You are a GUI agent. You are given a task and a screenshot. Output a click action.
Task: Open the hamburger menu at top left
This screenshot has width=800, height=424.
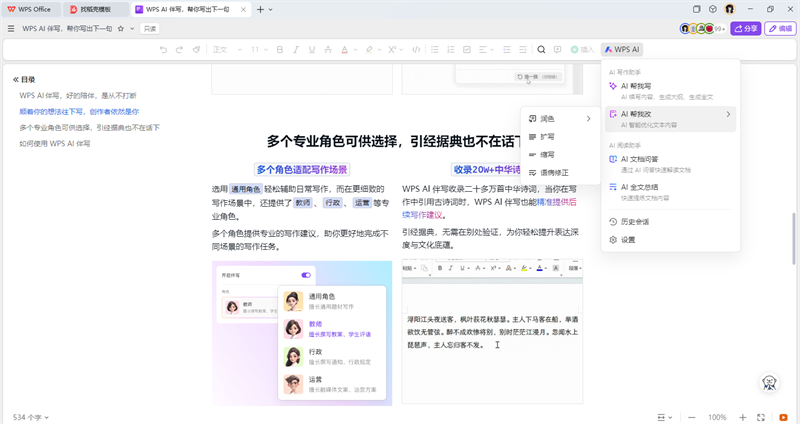[x=11, y=29]
